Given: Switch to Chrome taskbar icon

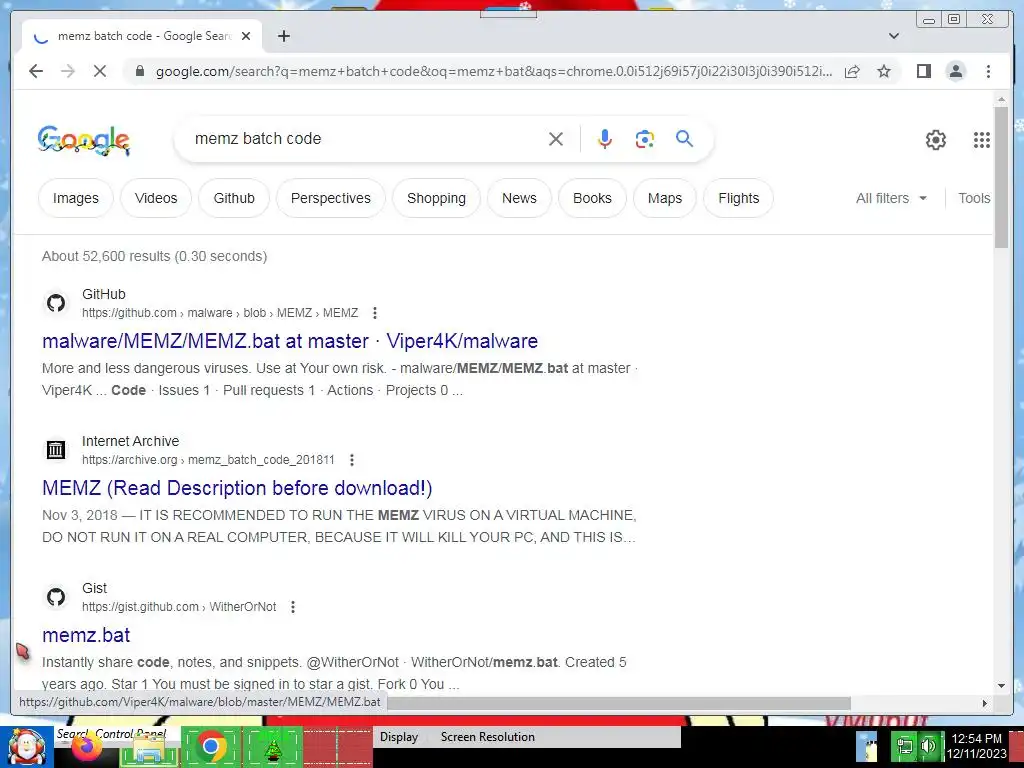Looking at the screenshot, I should (x=210, y=746).
